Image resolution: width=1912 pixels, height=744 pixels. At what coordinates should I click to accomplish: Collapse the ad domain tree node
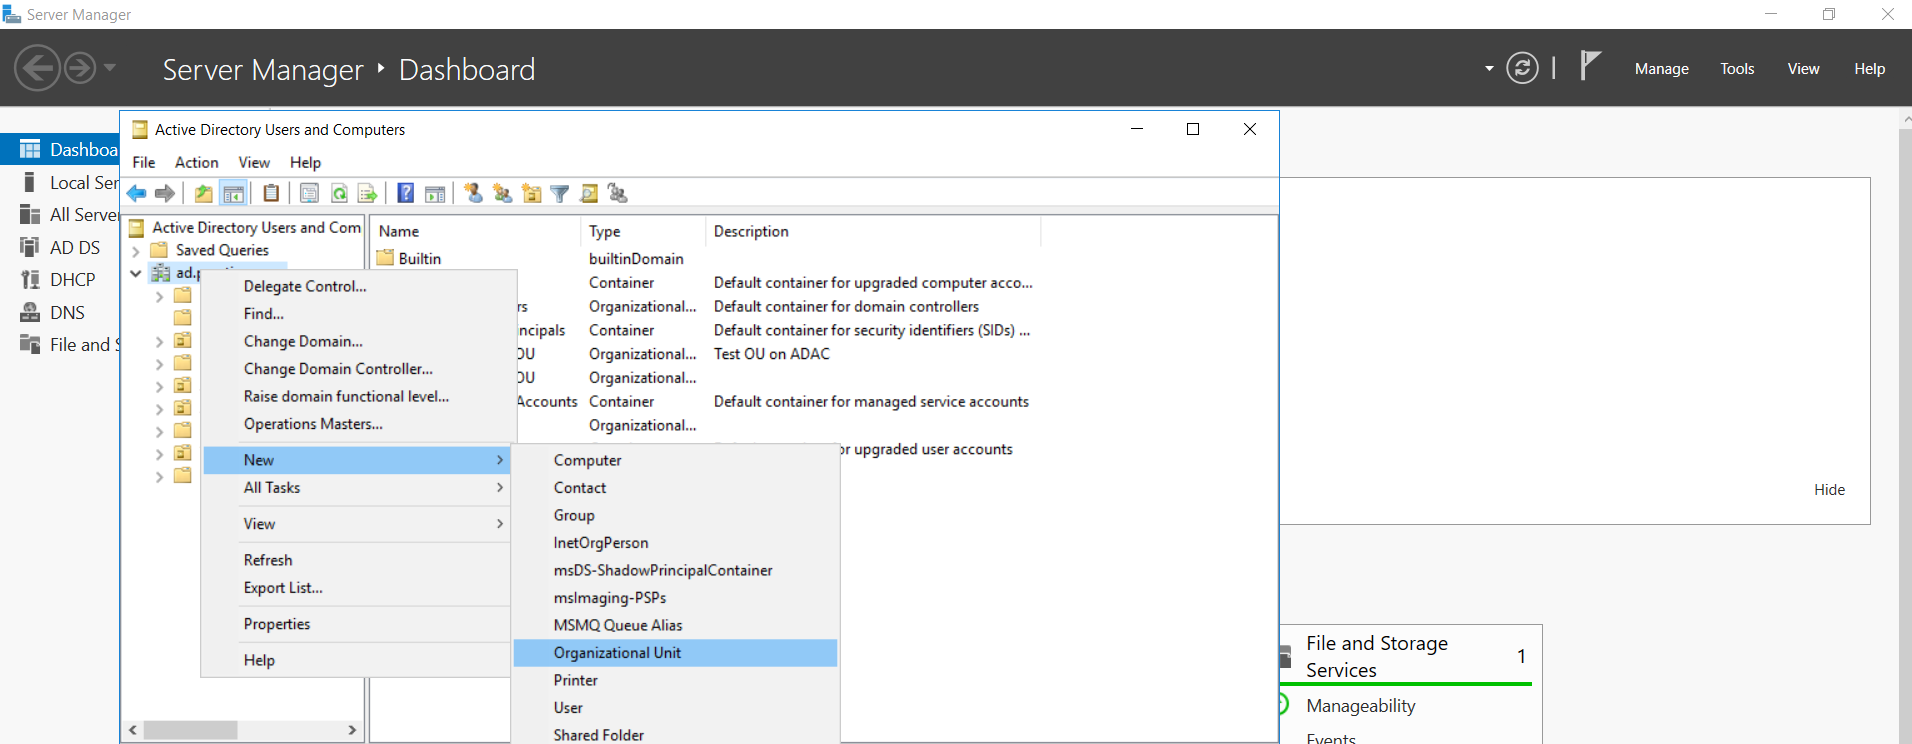(x=136, y=273)
